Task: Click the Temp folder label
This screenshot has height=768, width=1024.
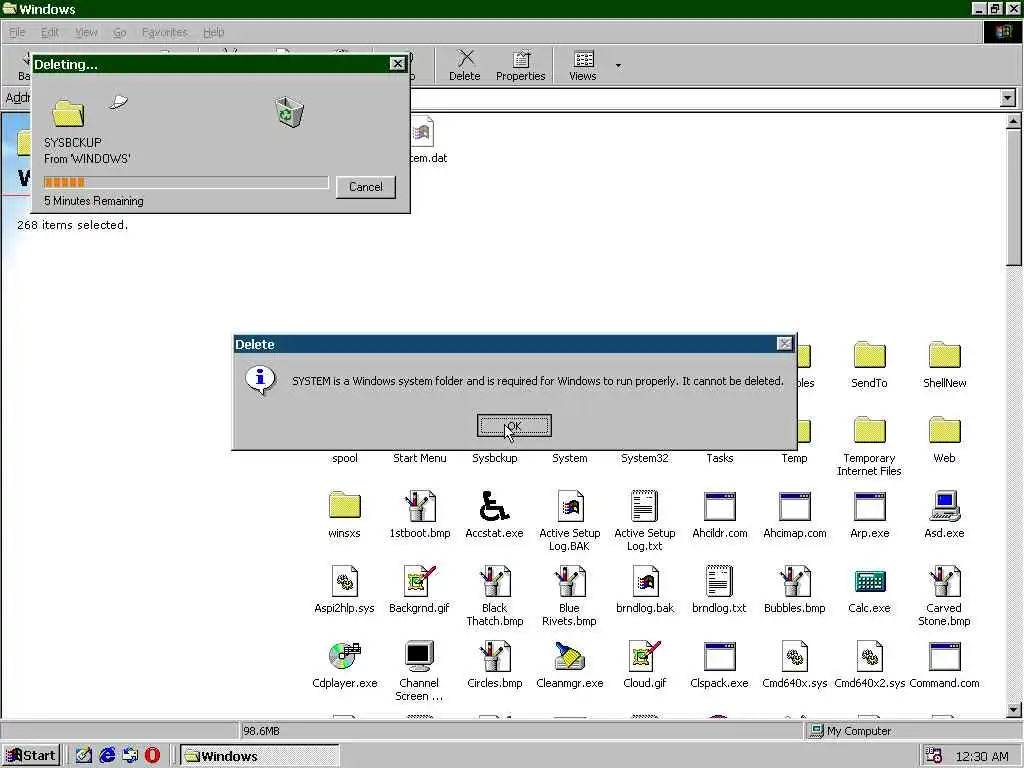Action: point(795,458)
